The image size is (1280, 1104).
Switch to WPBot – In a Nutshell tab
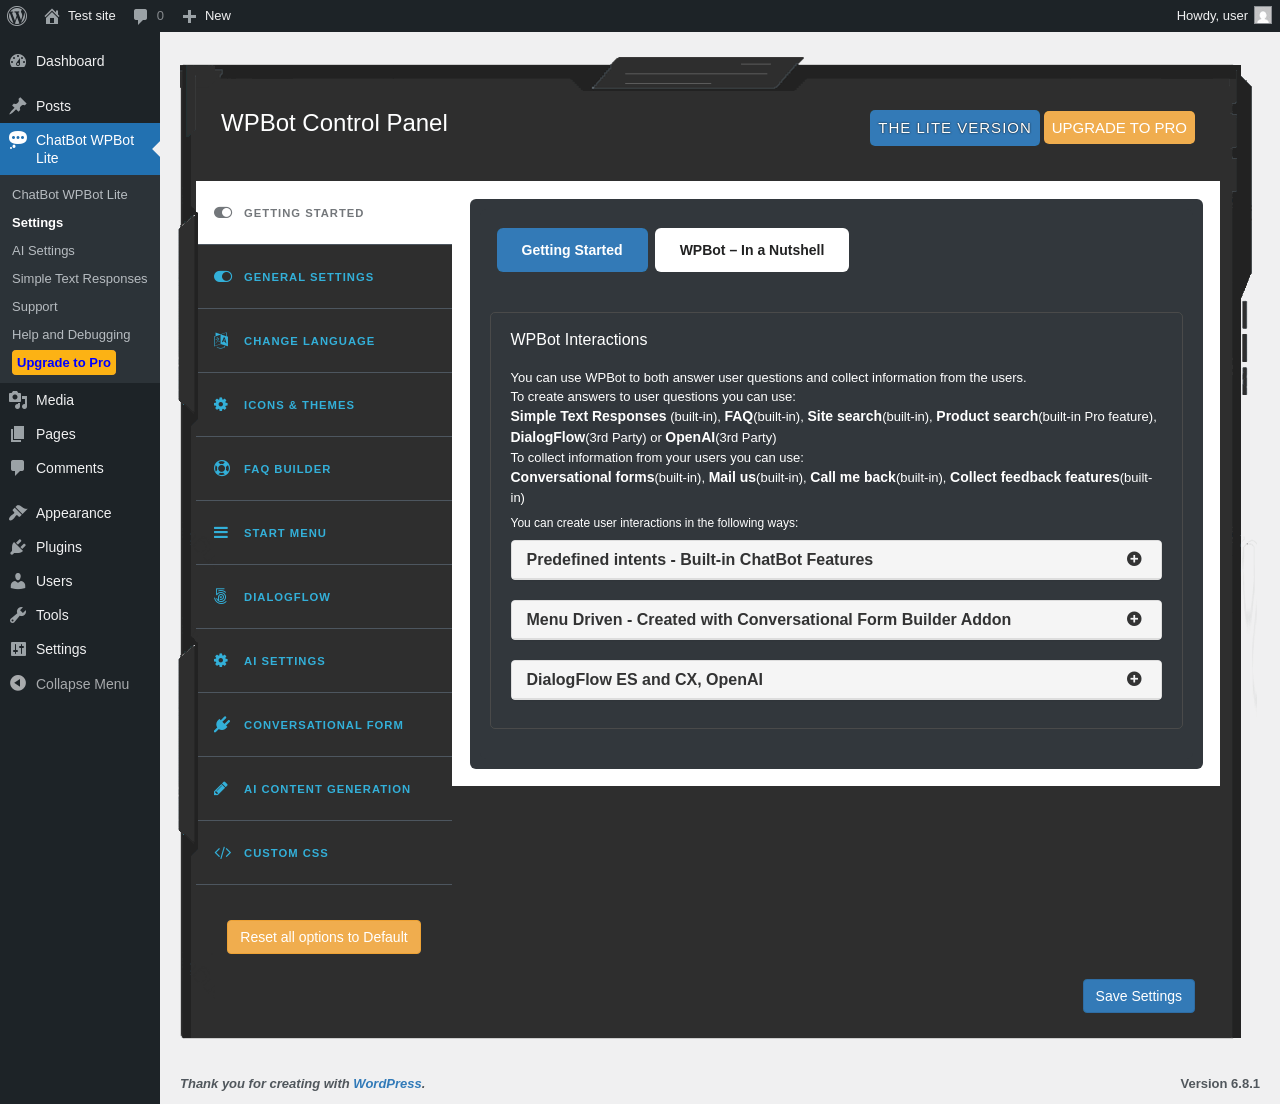[752, 250]
